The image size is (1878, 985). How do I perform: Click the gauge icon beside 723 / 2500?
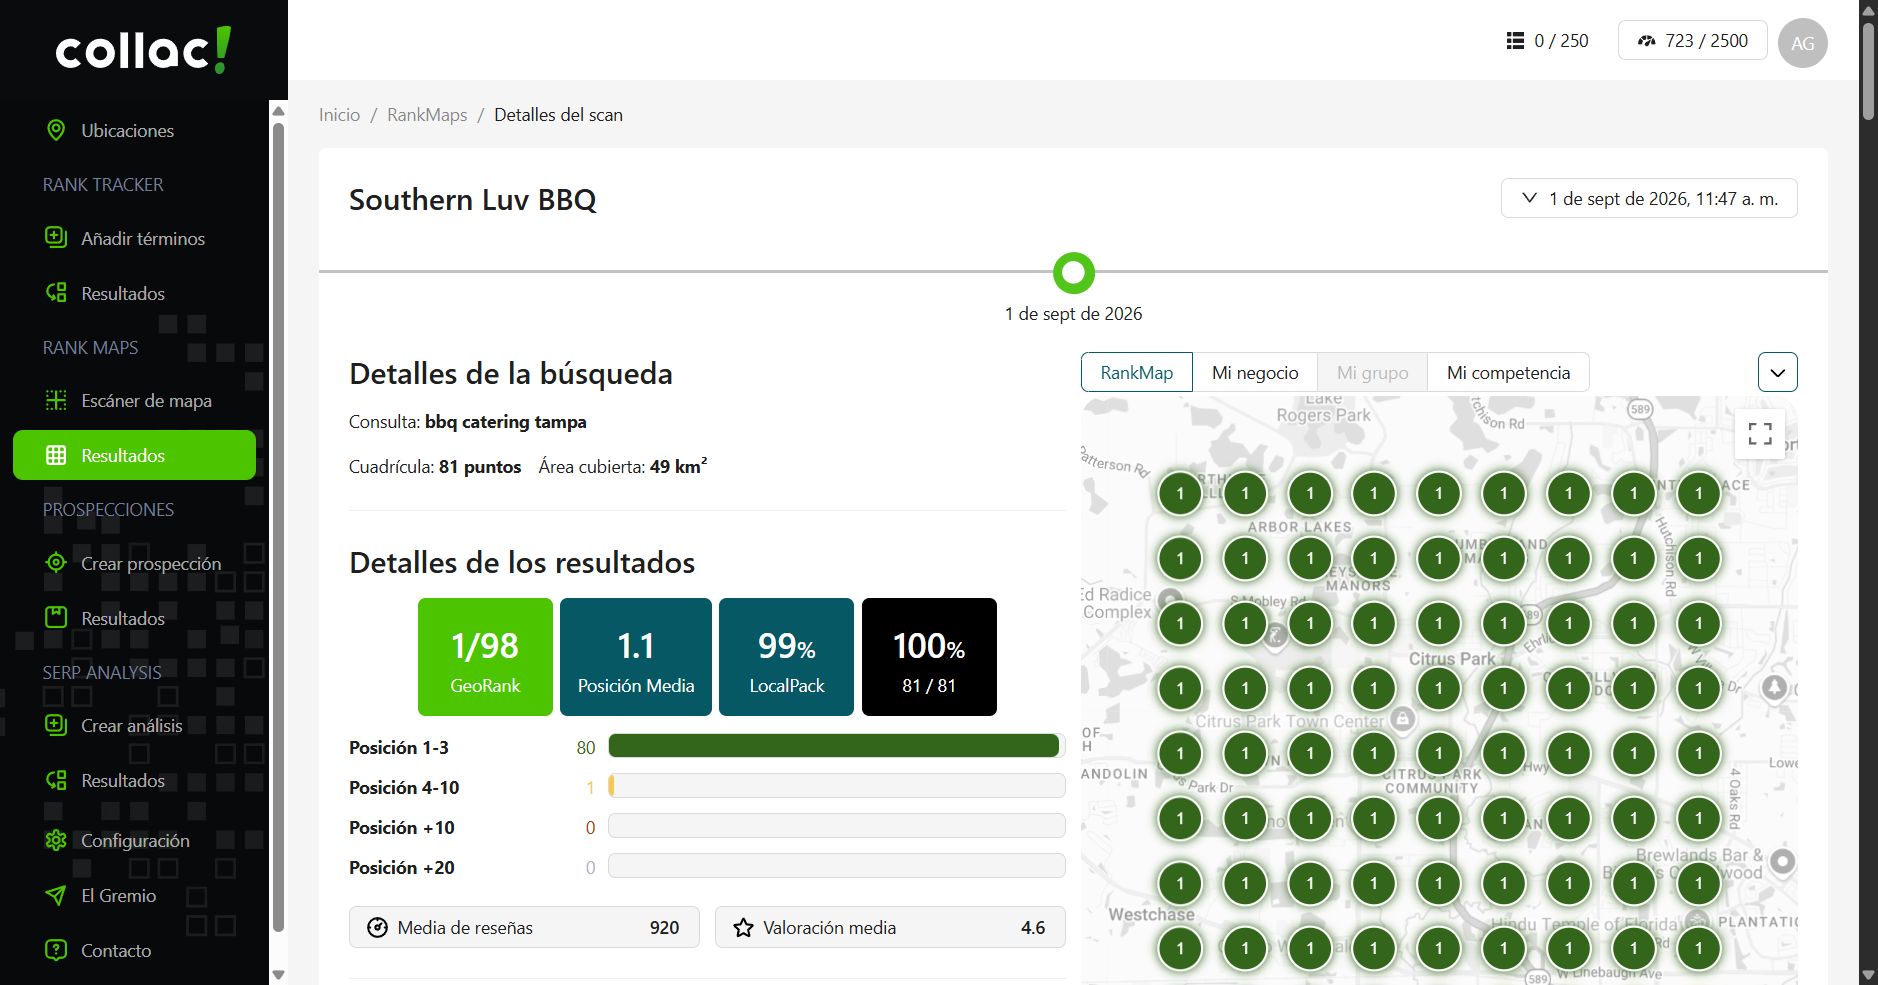coord(1646,41)
